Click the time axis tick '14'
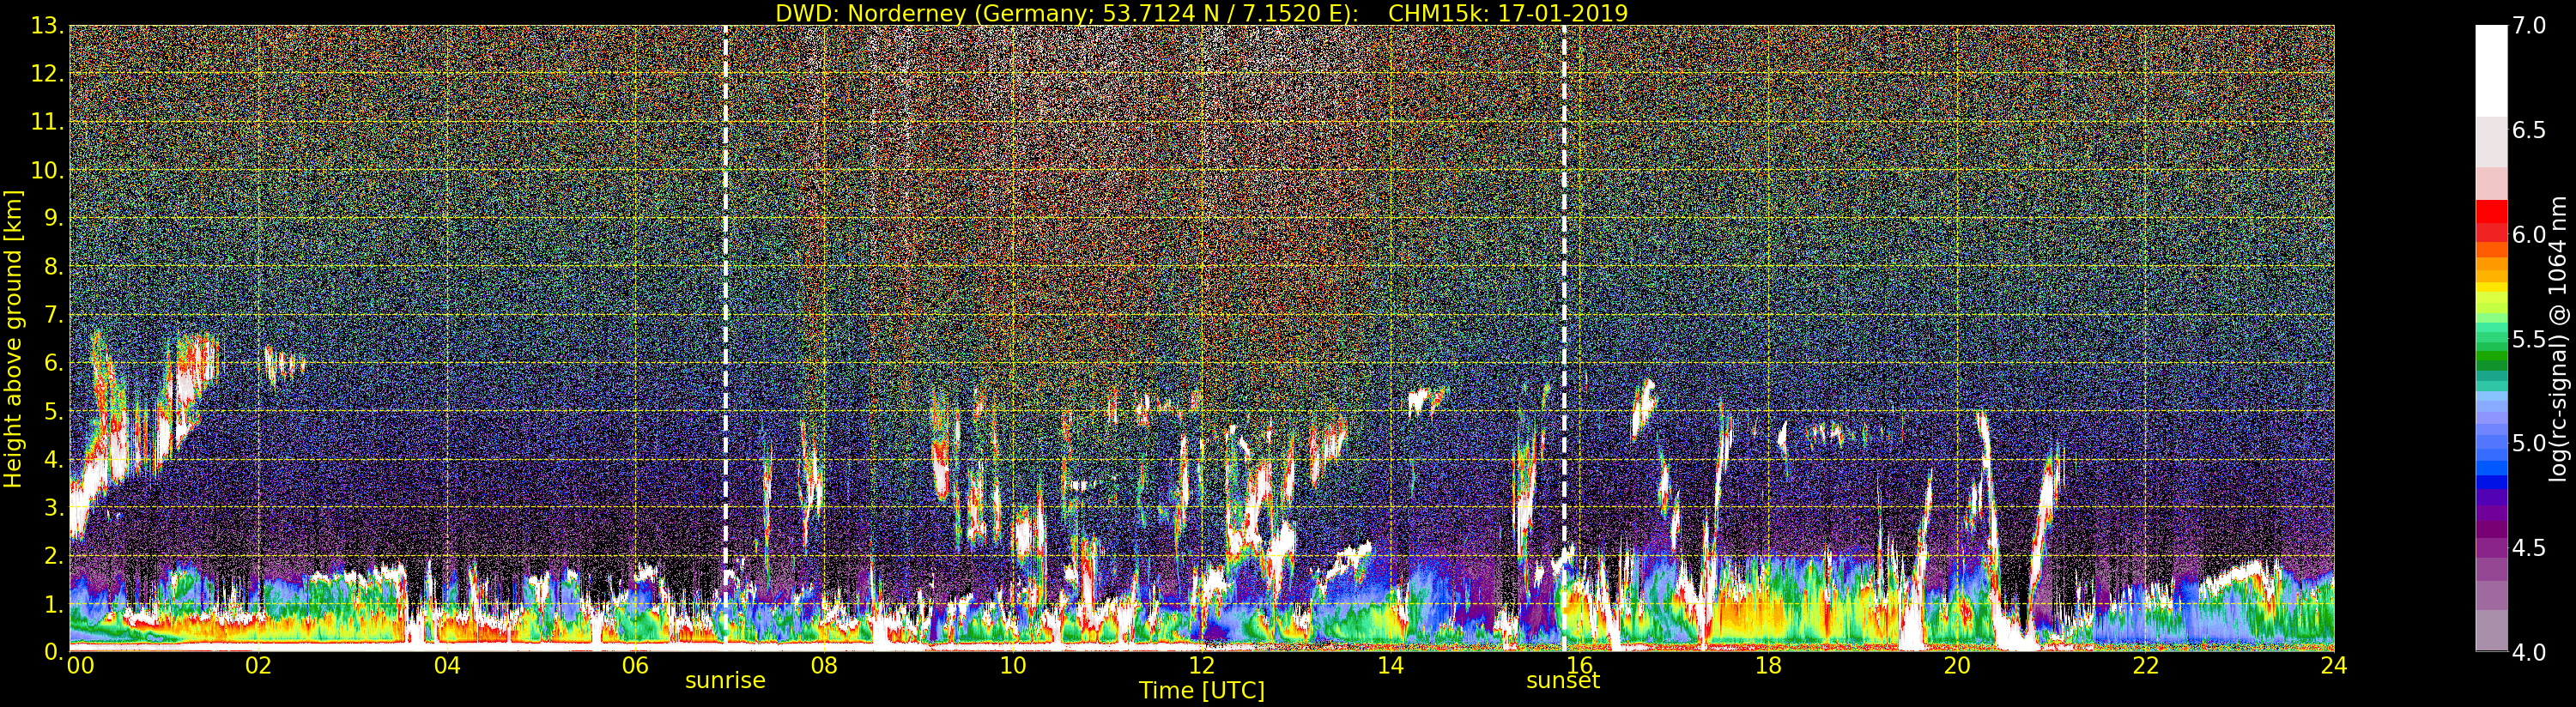Viewport: 2576px width, 707px height. coord(1390,665)
